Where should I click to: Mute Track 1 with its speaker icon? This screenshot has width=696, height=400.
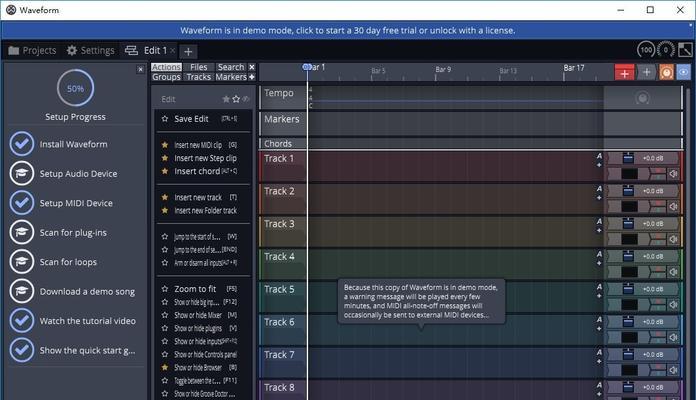673,174
